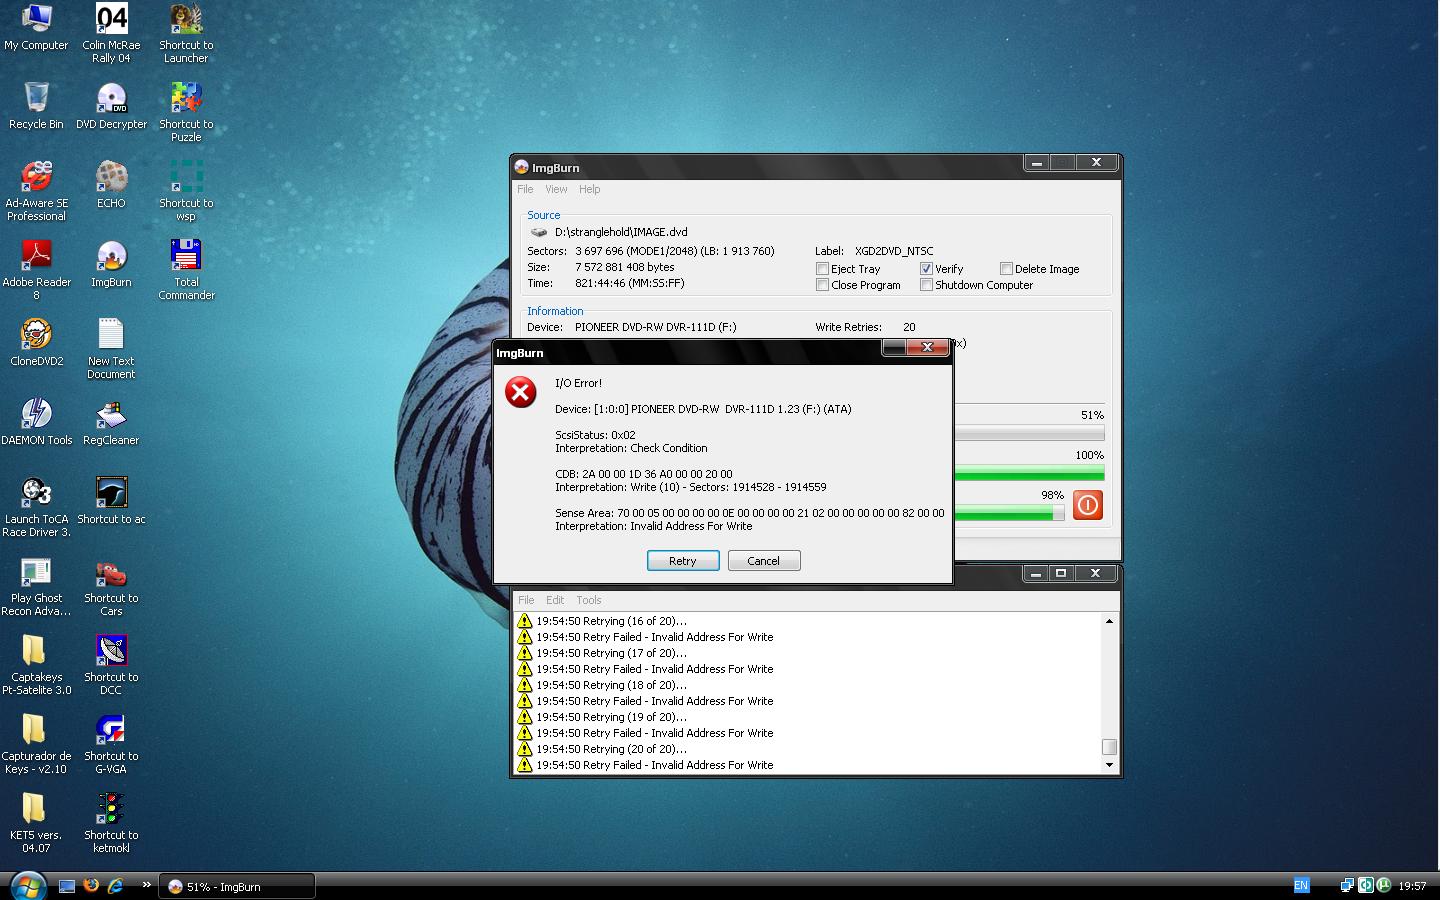Open Shortcut to Cars icon
Image resolution: width=1440 pixels, height=900 pixels.
(x=111, y=586)
